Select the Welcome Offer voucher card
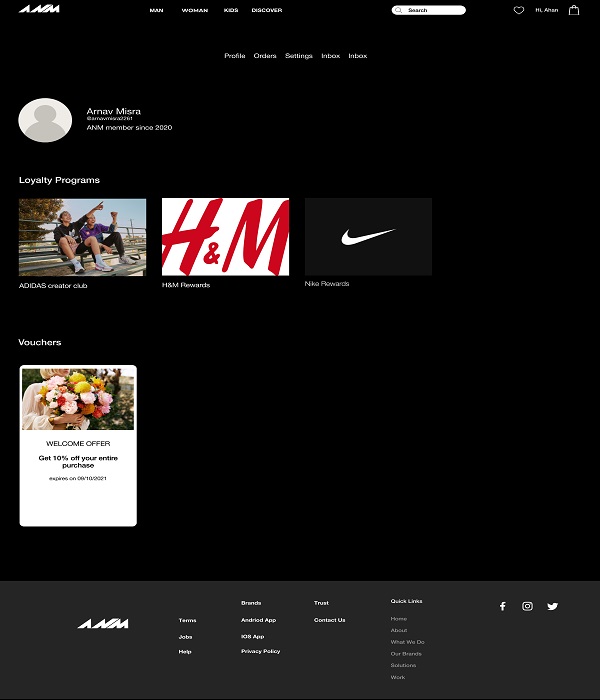The height and width of the screenshot is (700, 600). tap(78, 446)
